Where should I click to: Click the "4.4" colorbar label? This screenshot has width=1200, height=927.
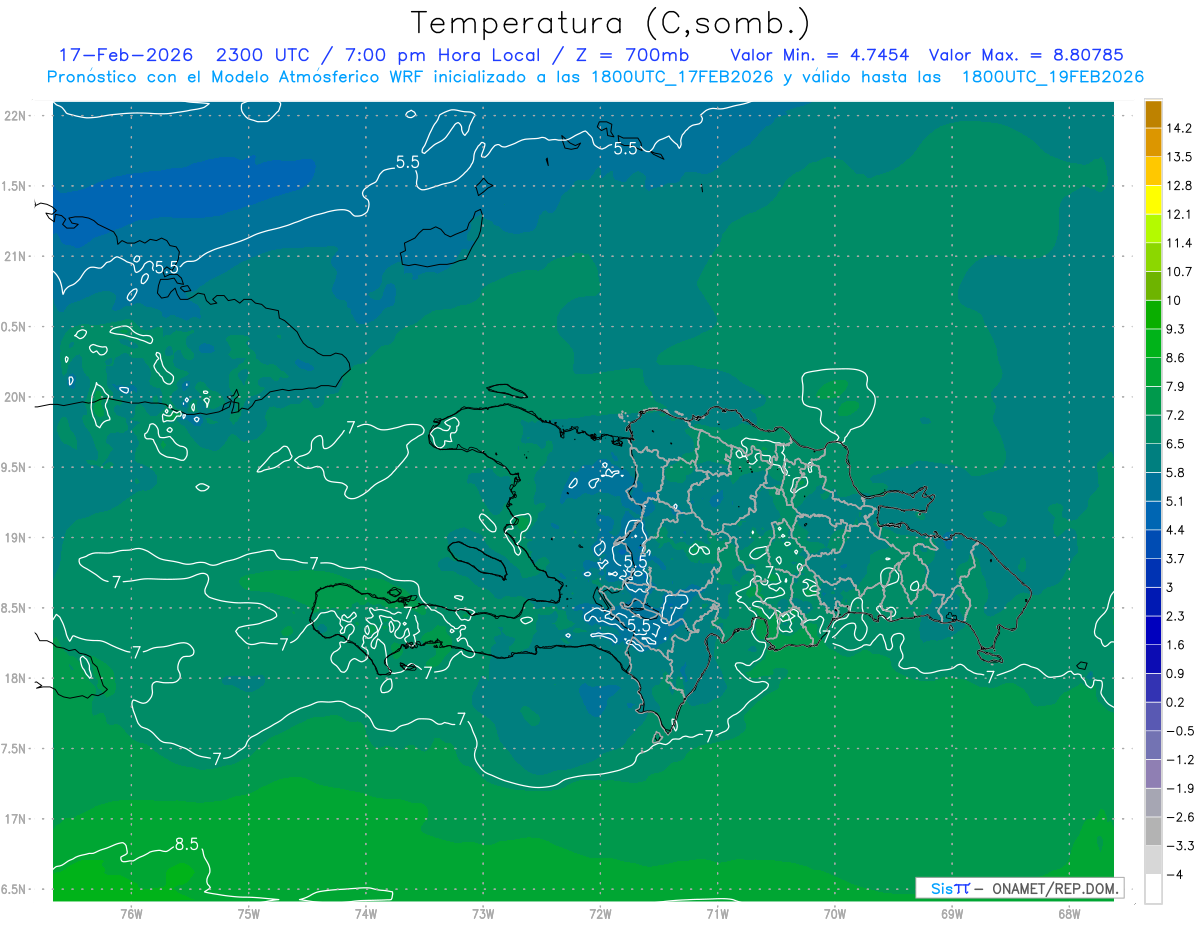coord(1176,530)
